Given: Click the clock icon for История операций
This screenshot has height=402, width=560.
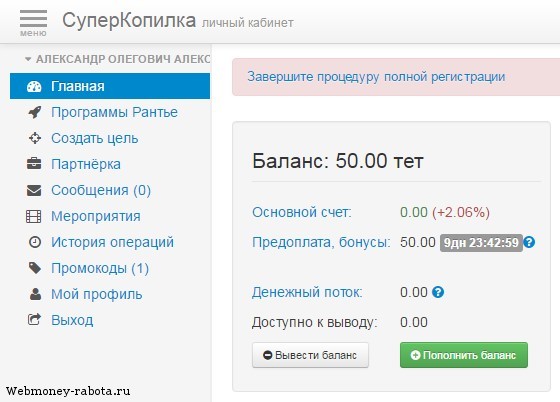Looking at the screenshot, I should pos(35,242).
